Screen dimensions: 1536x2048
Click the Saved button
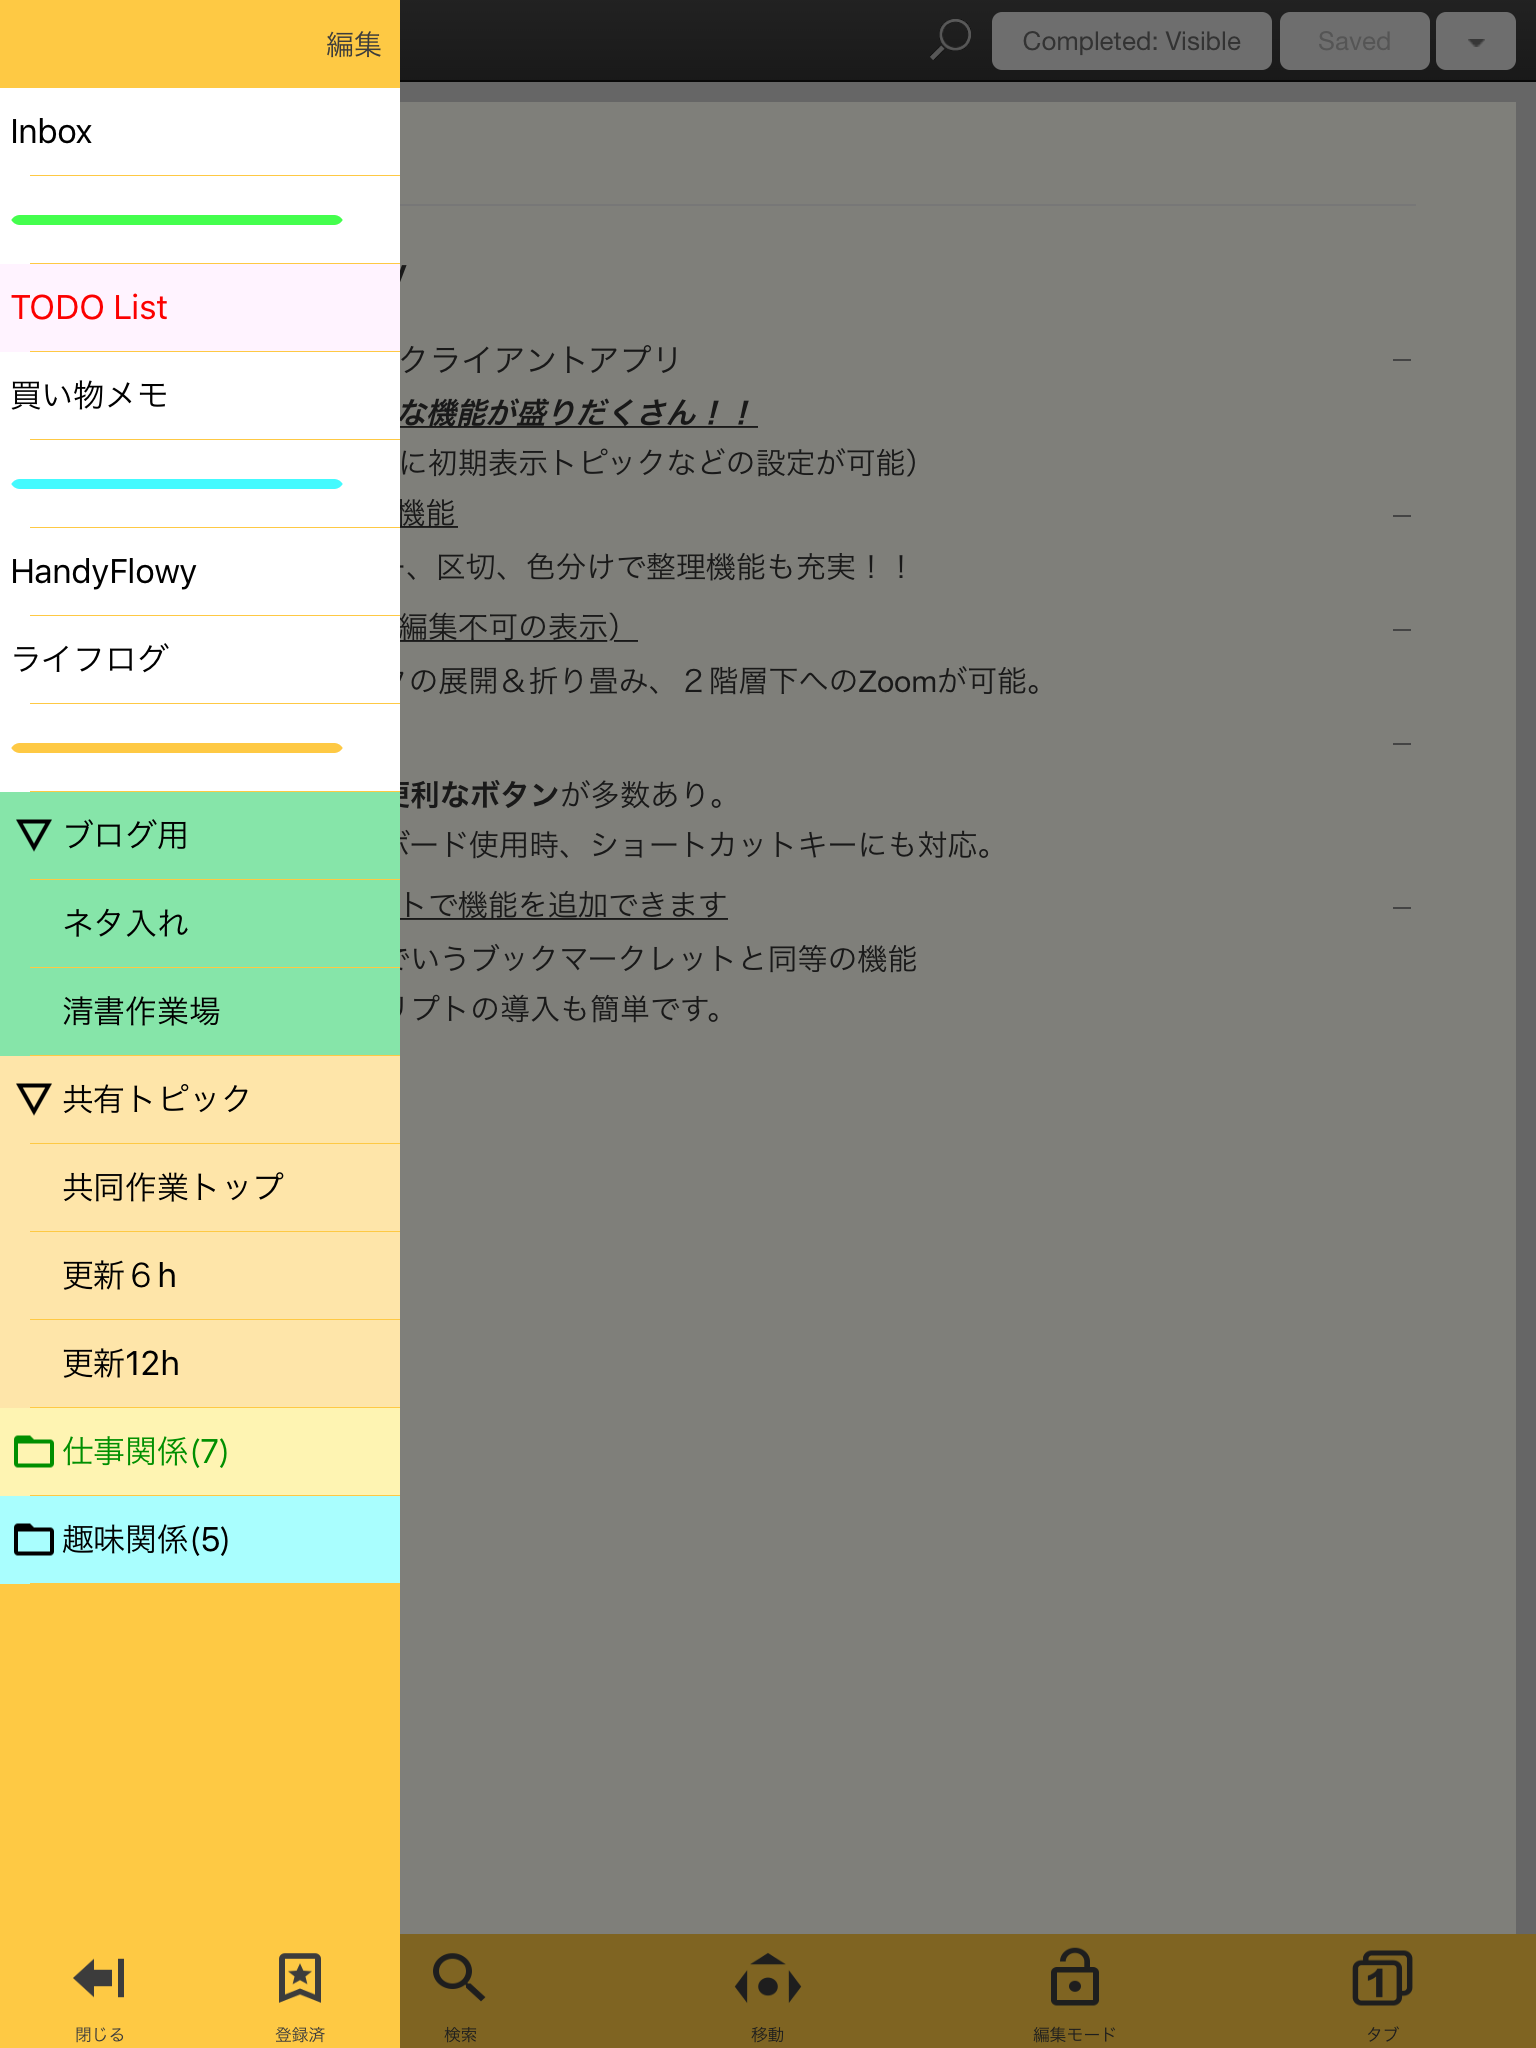[x=1354, y=41]
